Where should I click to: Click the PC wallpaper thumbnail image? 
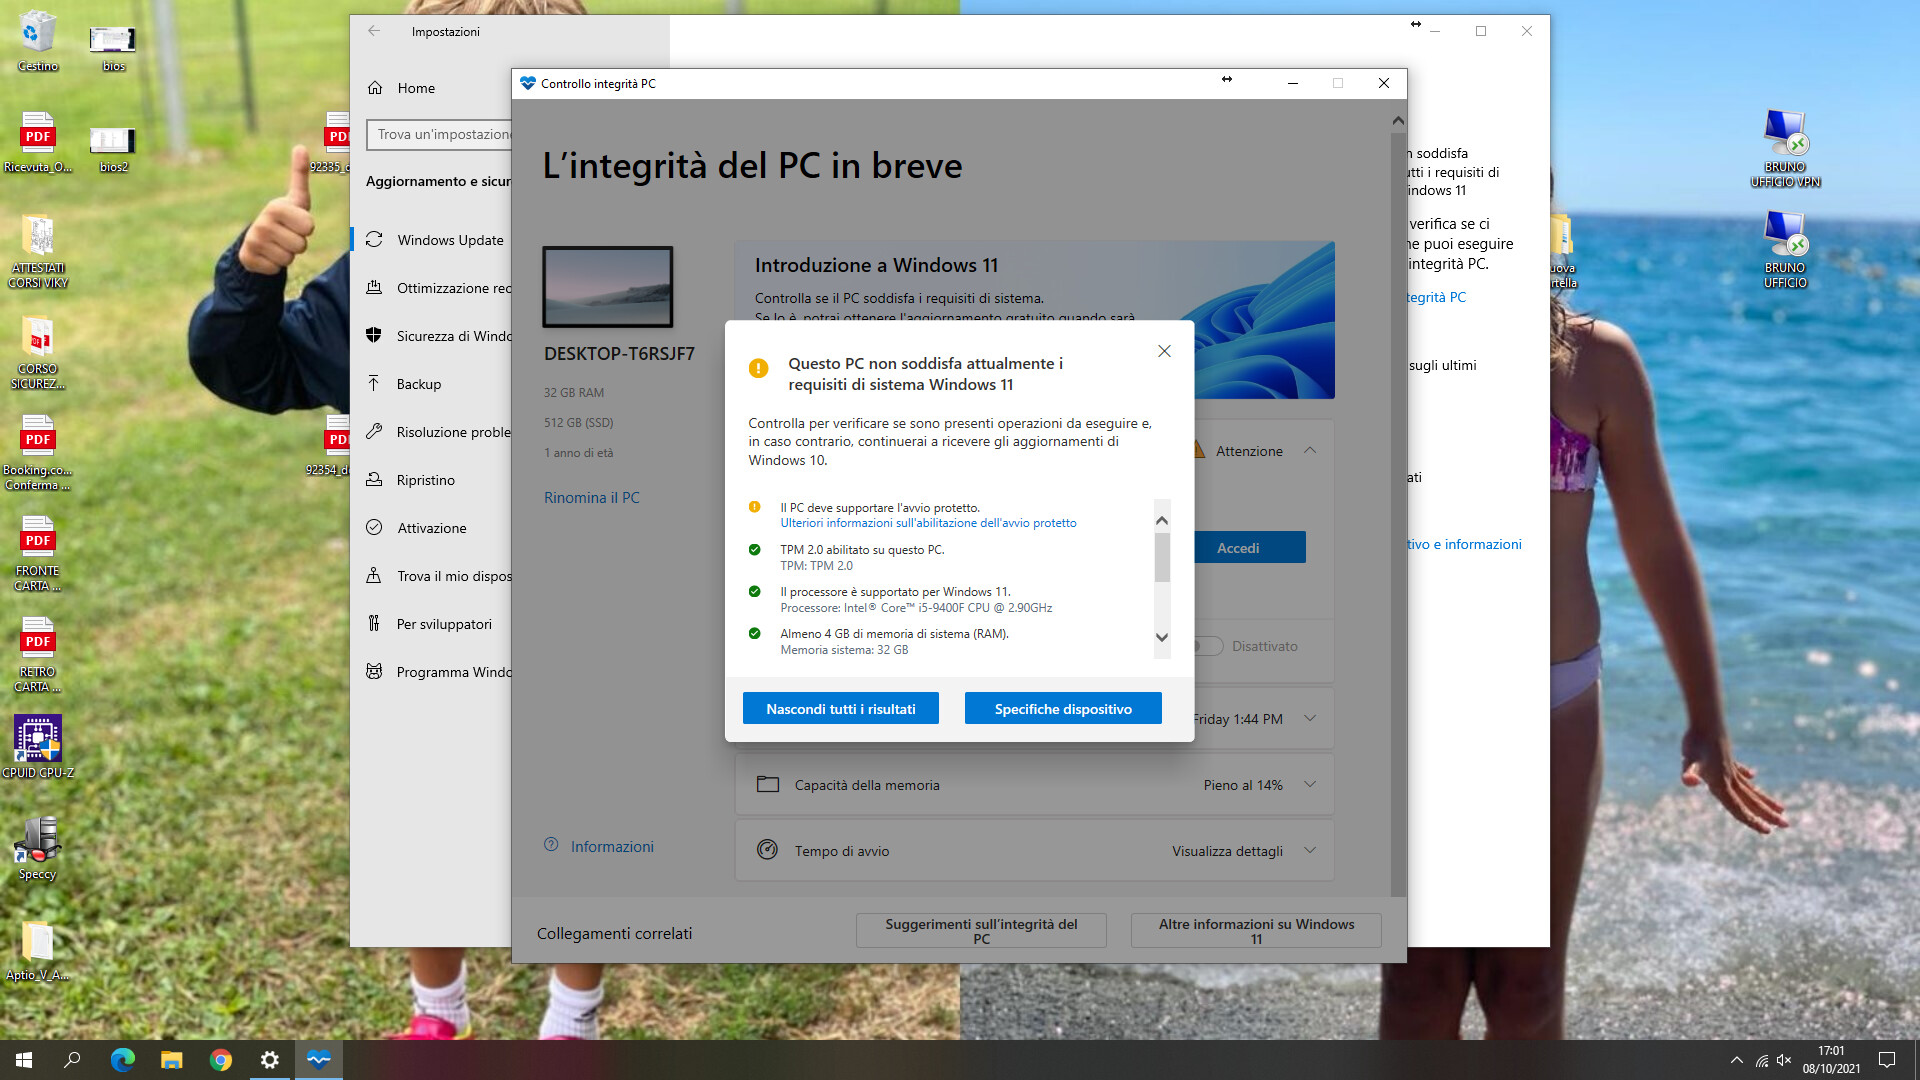608,287
